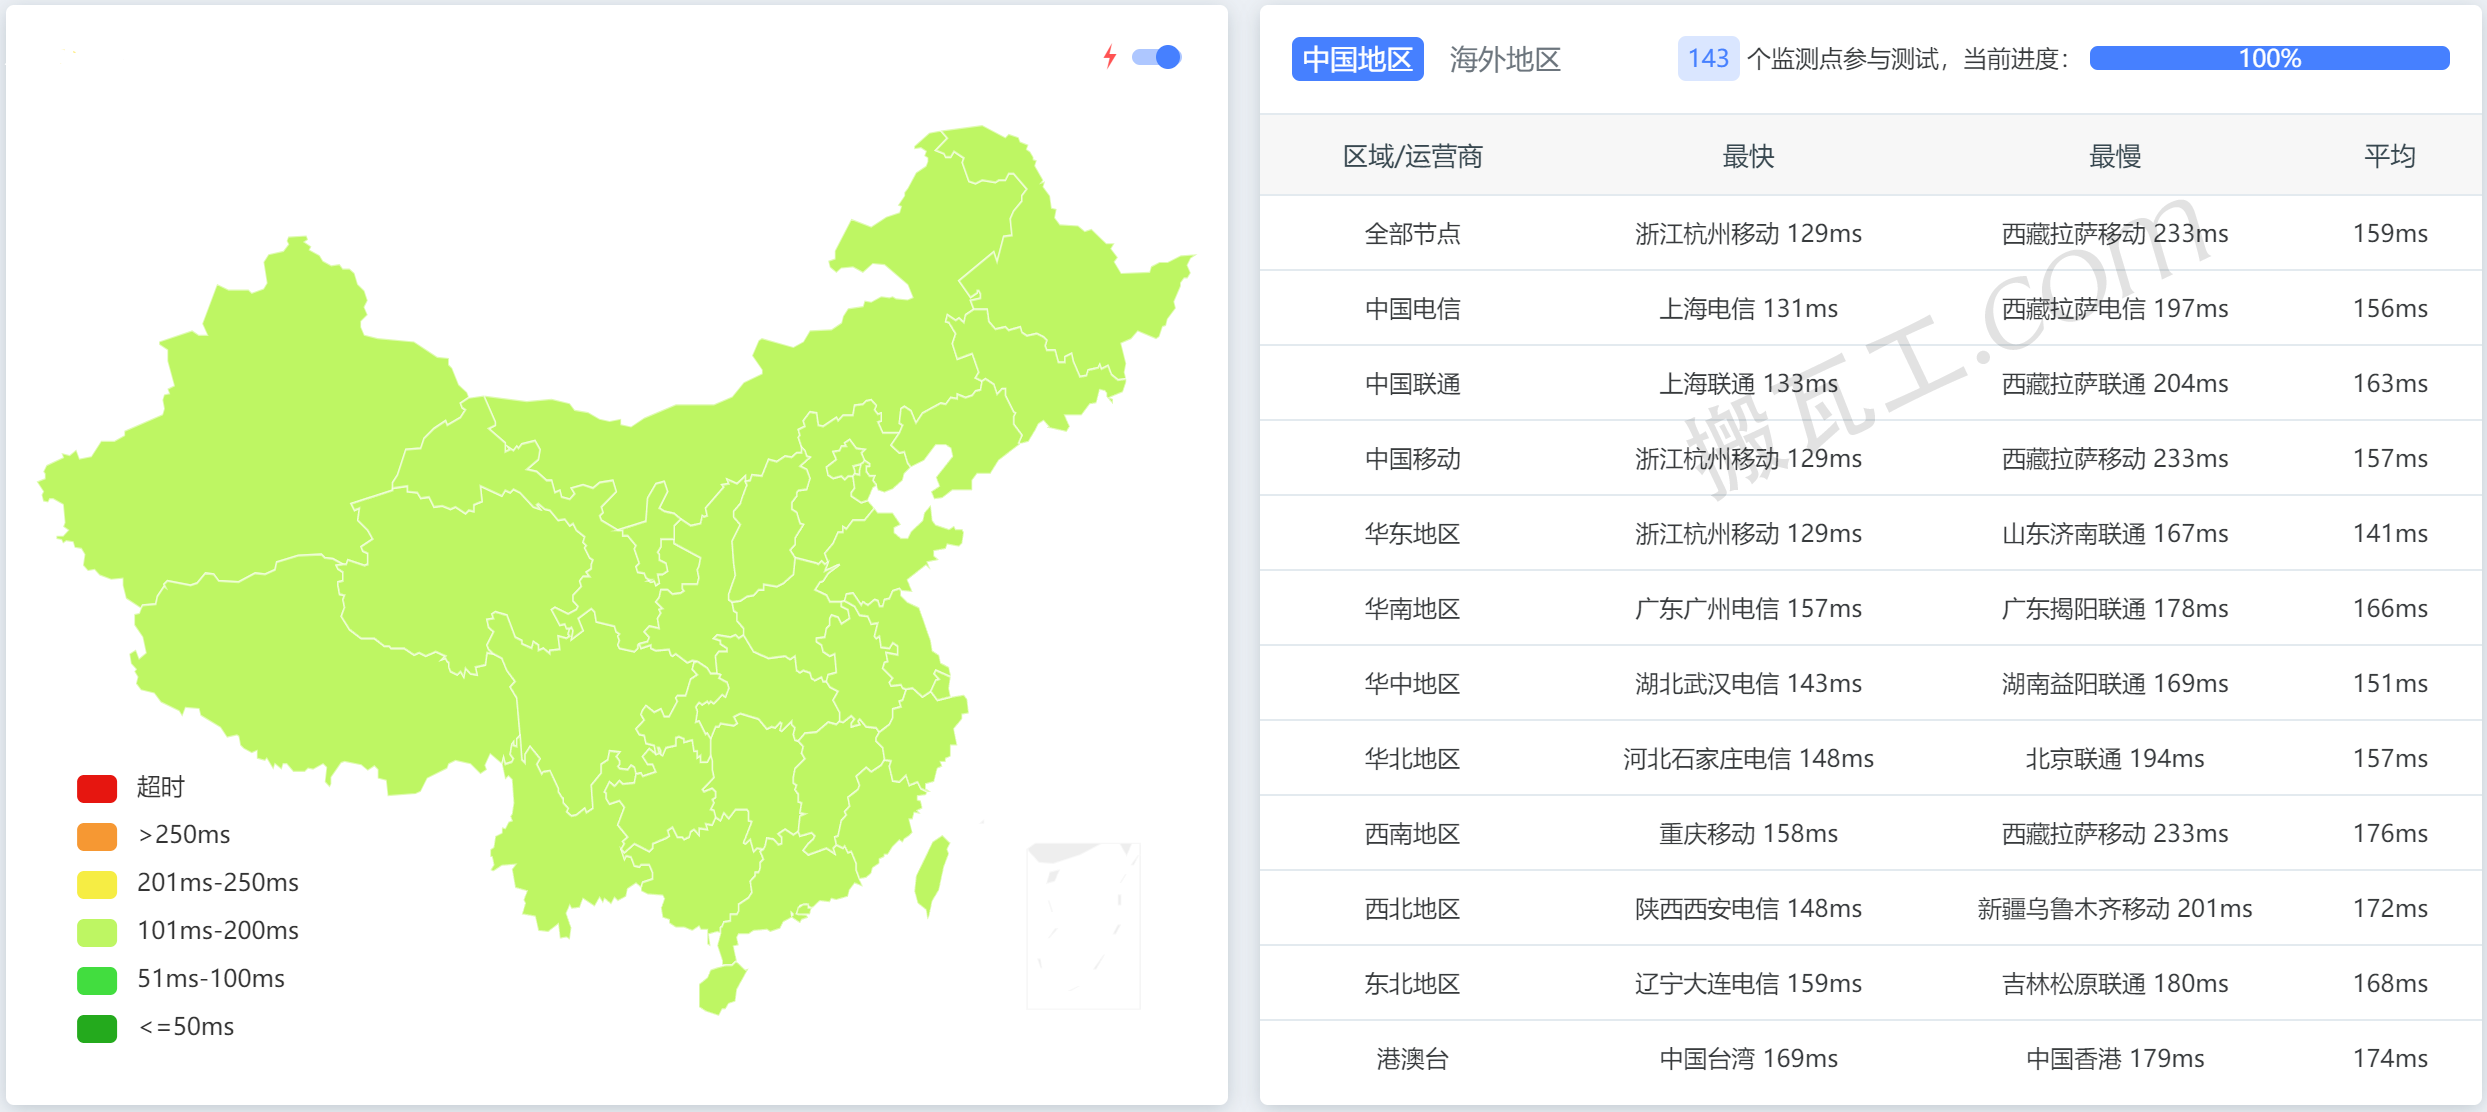Click the 最快 column header
The width and height of the screenshot is (2487, 1112).
coord(1748,156)
